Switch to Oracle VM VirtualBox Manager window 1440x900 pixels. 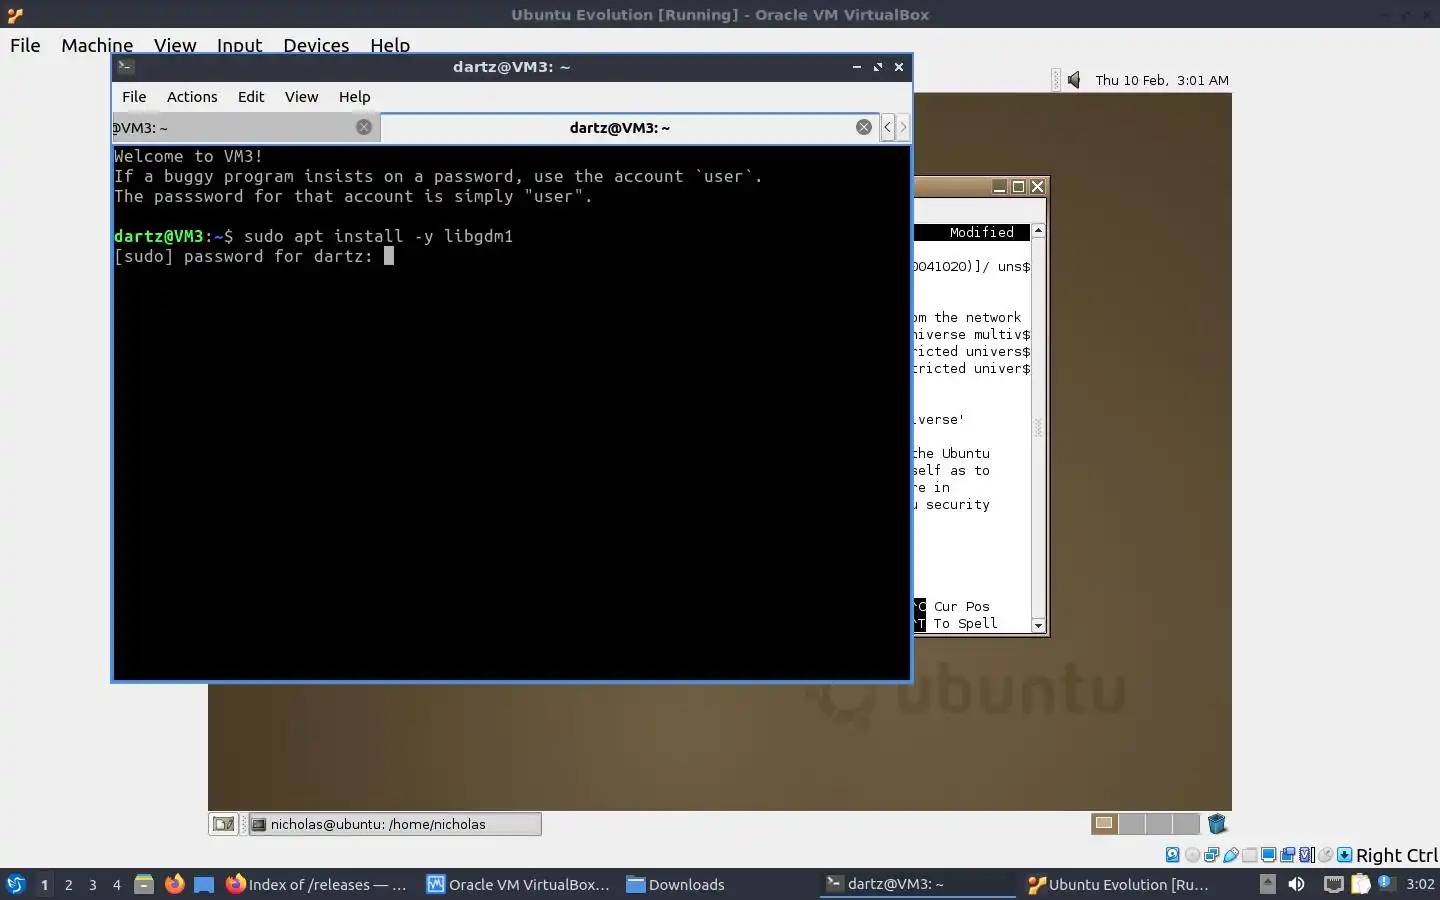click(518, 884)
